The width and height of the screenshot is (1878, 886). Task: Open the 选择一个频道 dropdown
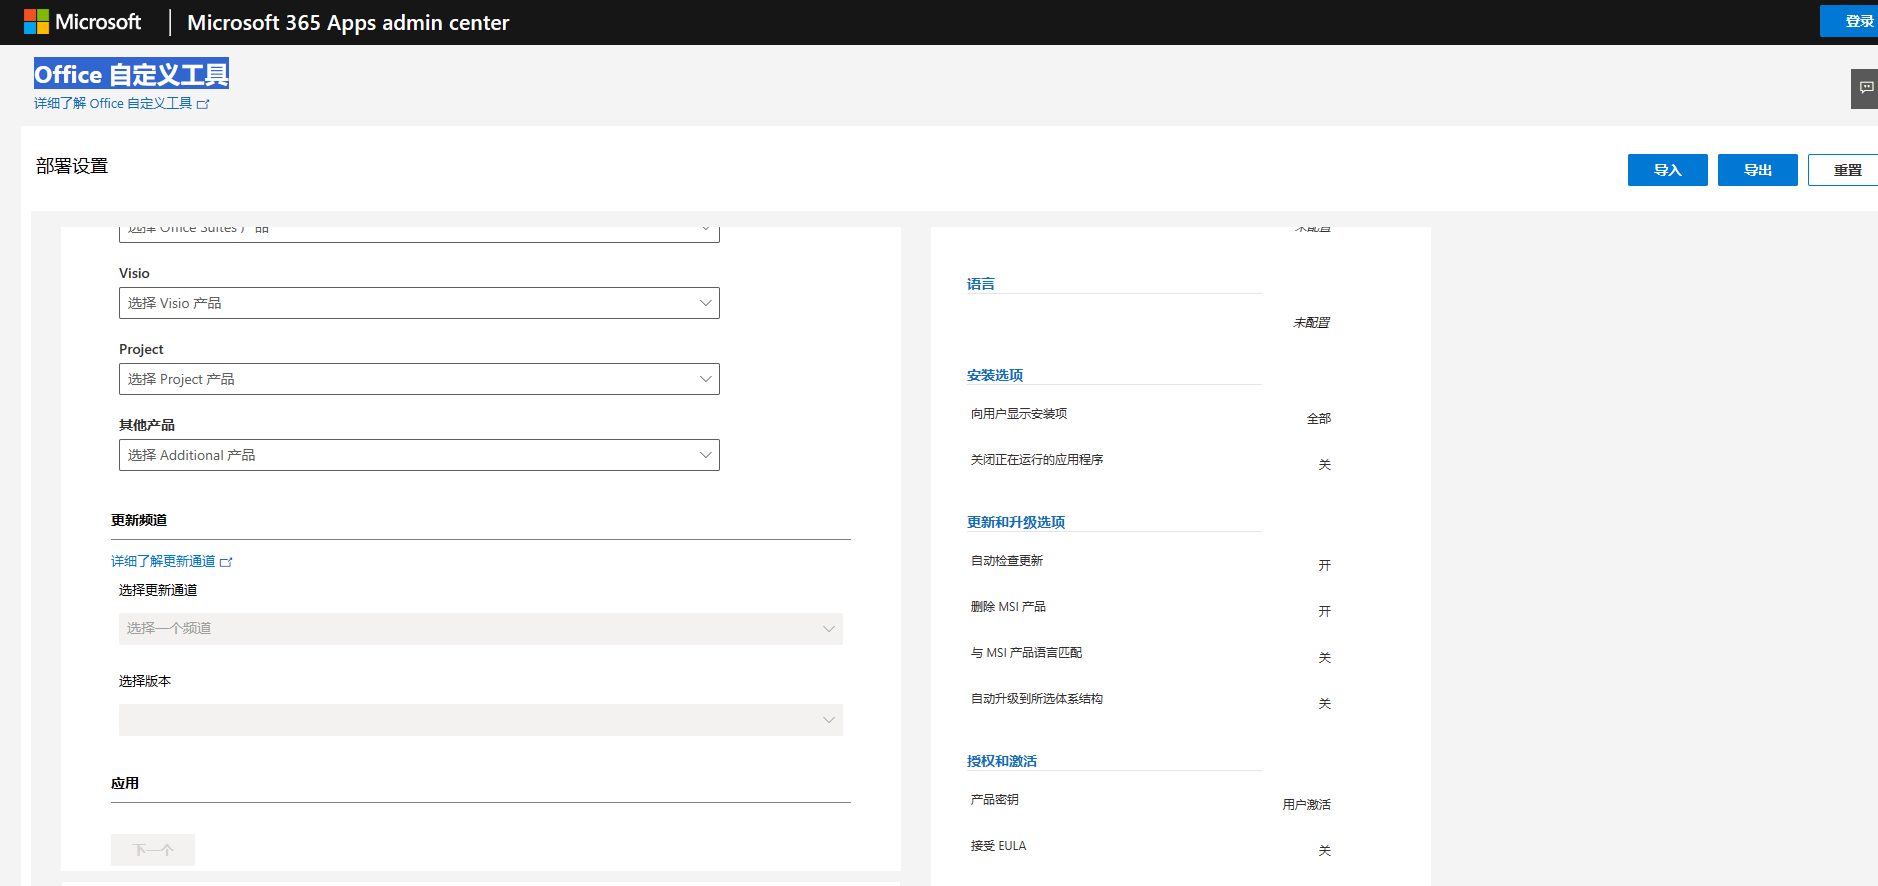click(x=481, y=629)
